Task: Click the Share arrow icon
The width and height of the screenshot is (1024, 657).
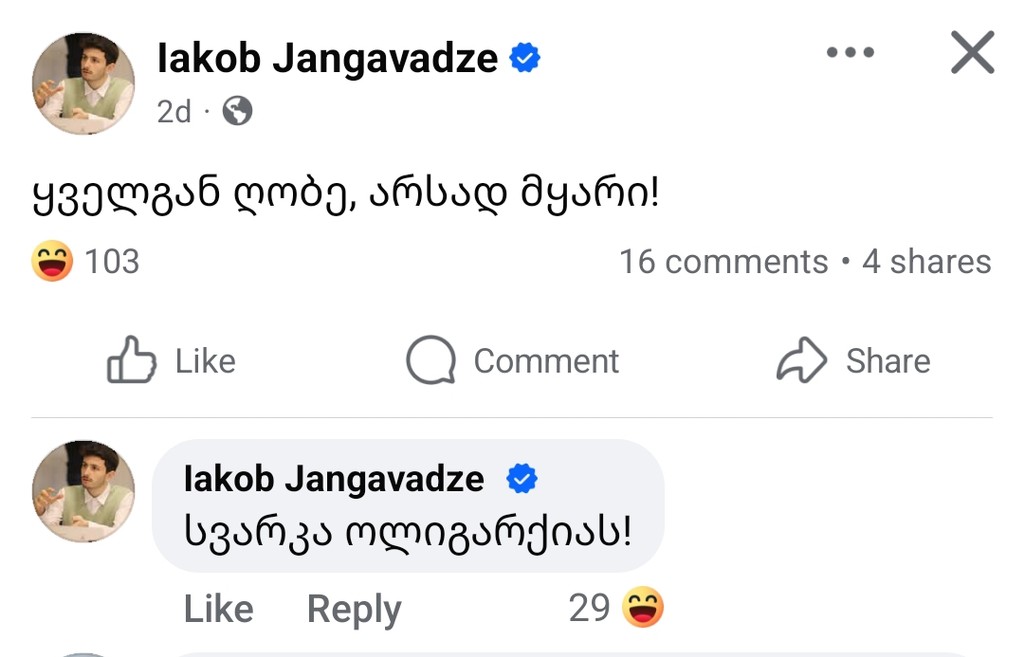Action: (801, 360)
